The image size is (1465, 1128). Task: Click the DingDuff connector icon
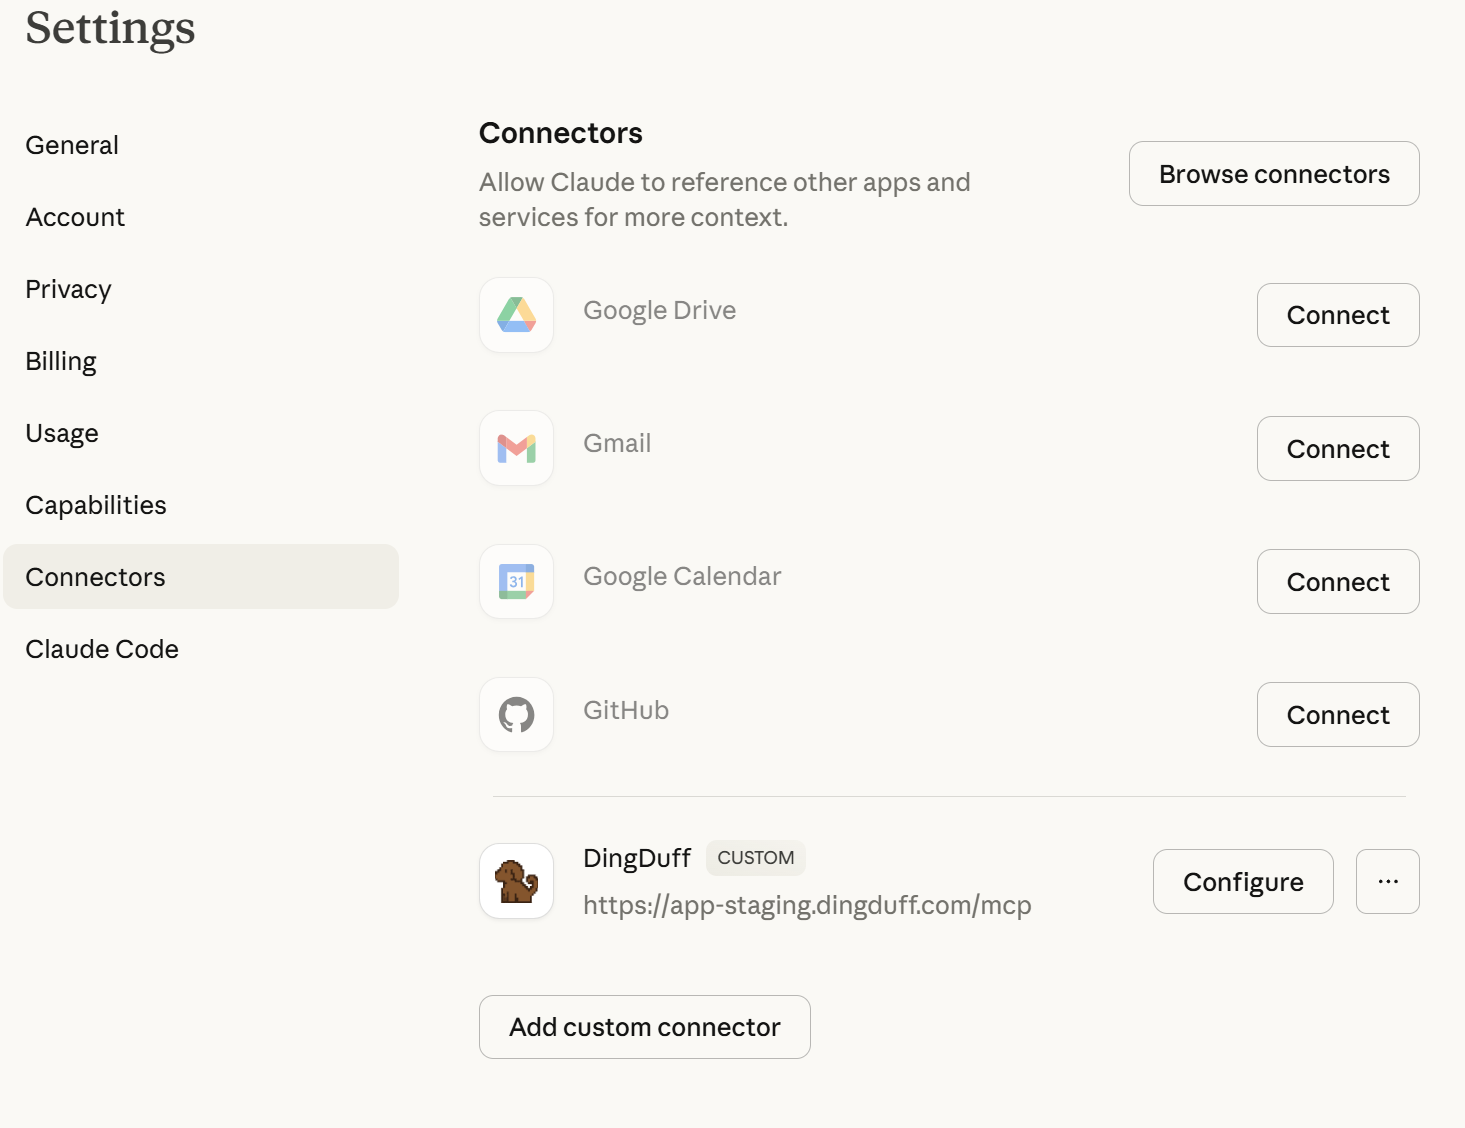tap(516, 881)
